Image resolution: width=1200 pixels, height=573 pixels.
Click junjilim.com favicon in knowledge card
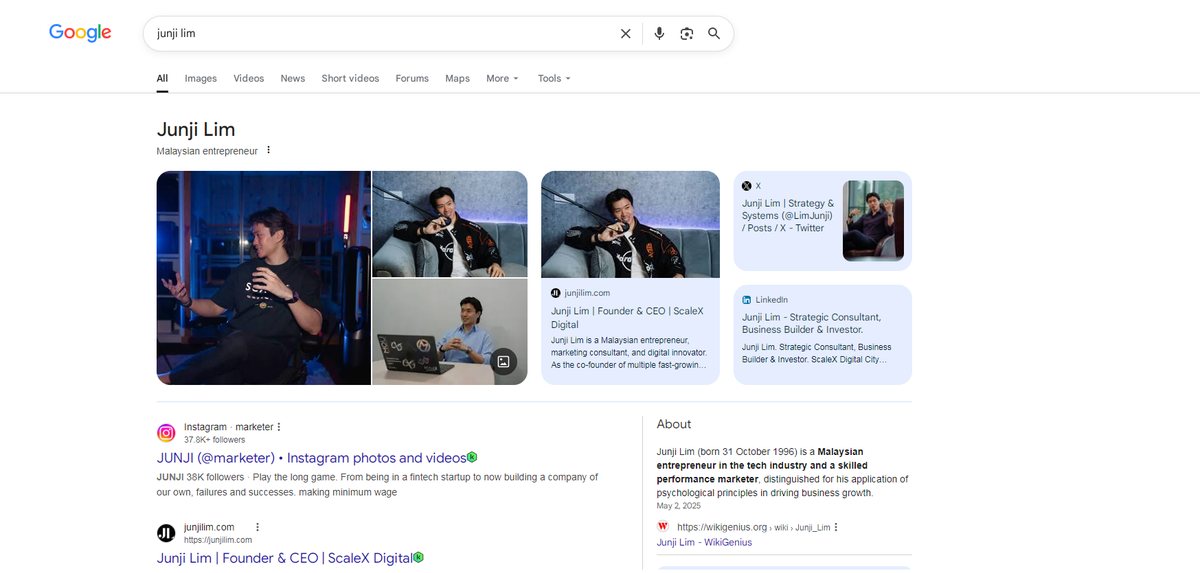click(x=556, y=293)
